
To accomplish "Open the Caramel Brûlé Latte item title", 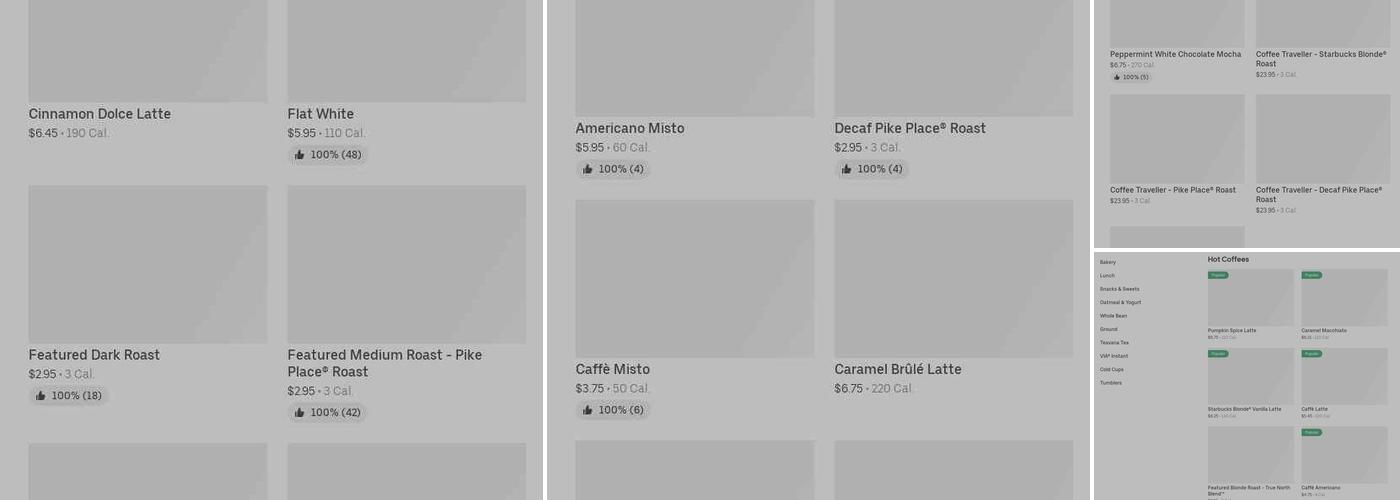I will point(897,370).
